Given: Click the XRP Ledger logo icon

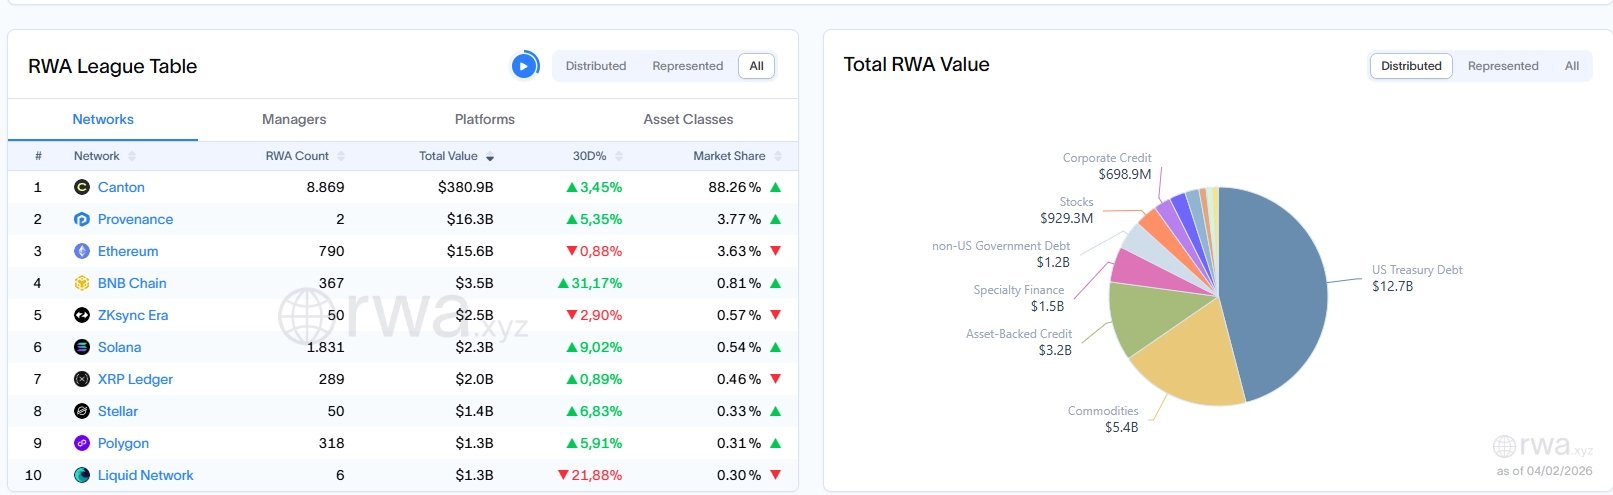Looking at the screenshot, I should pyautogui.click(x=82, y=379).
